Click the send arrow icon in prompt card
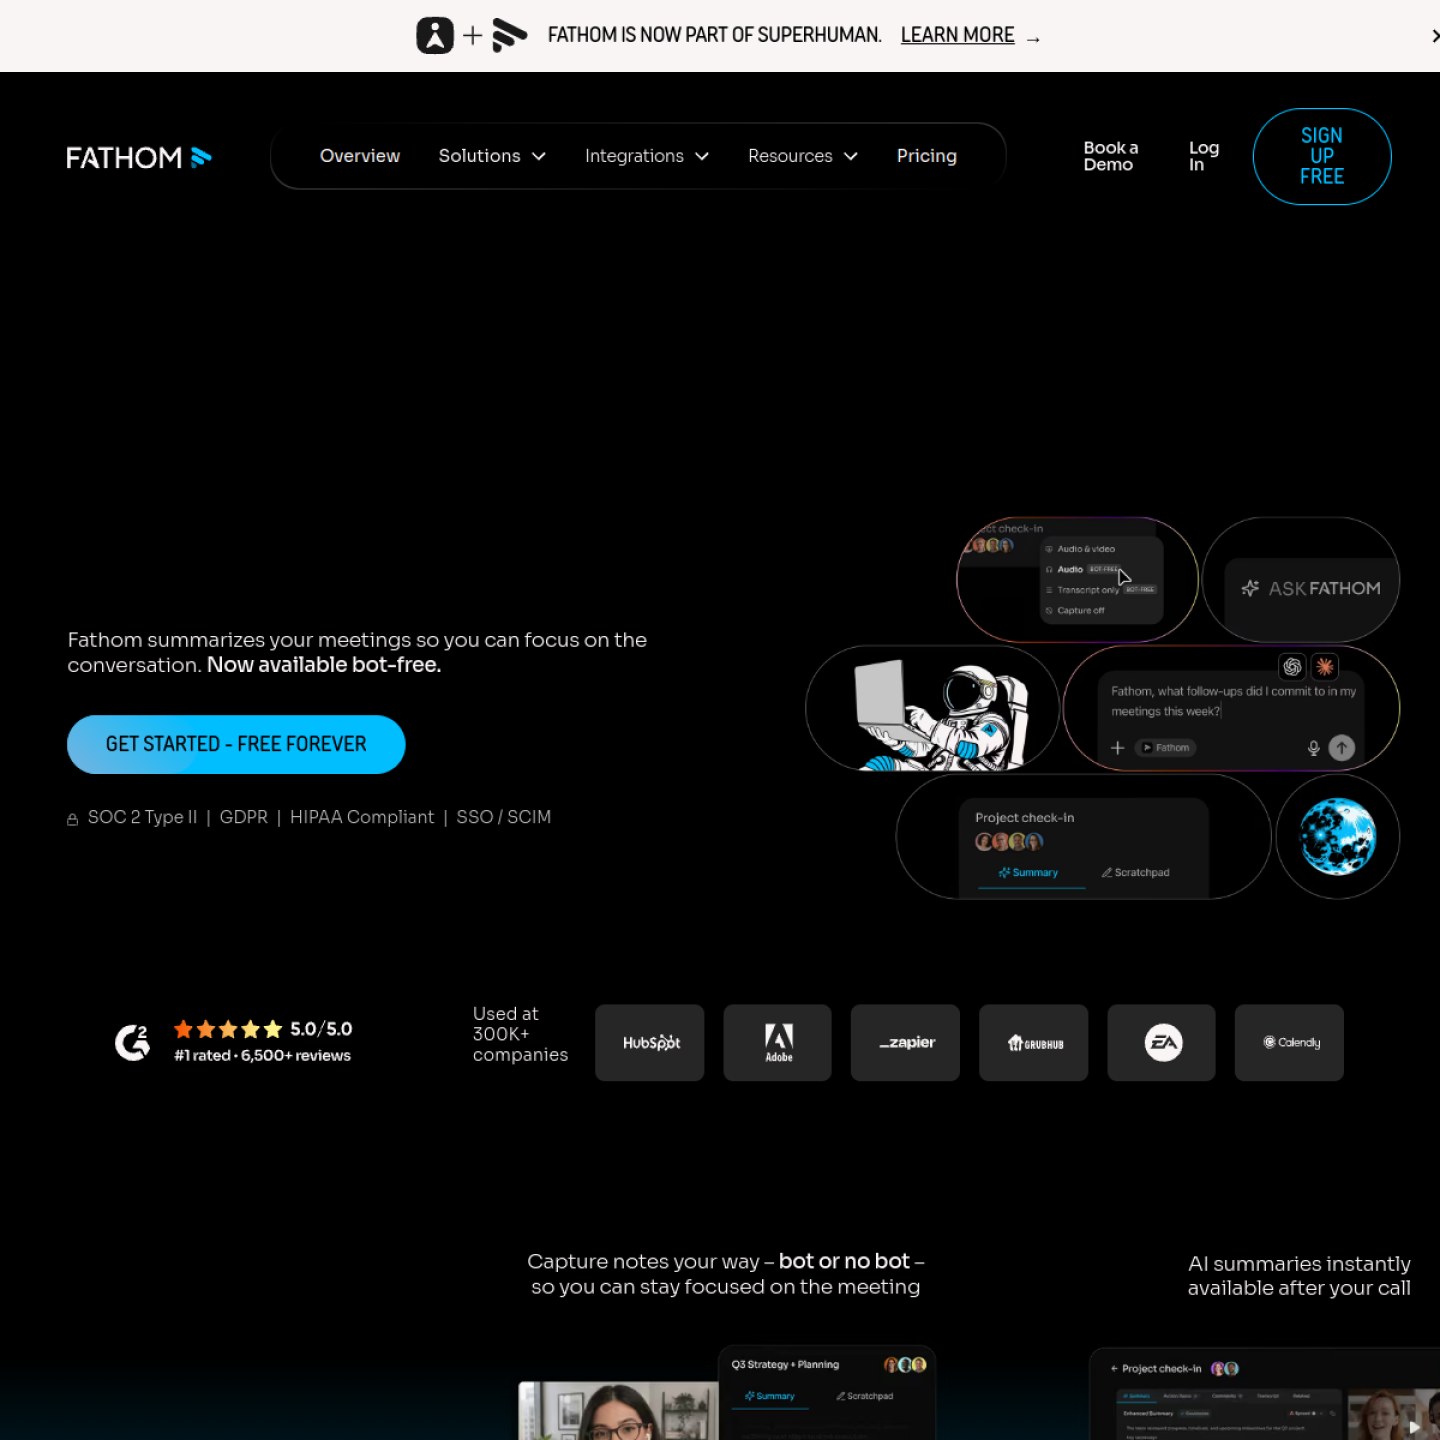The height and width of the screenshot is (1440, 1440). (x=1342, y=747)
